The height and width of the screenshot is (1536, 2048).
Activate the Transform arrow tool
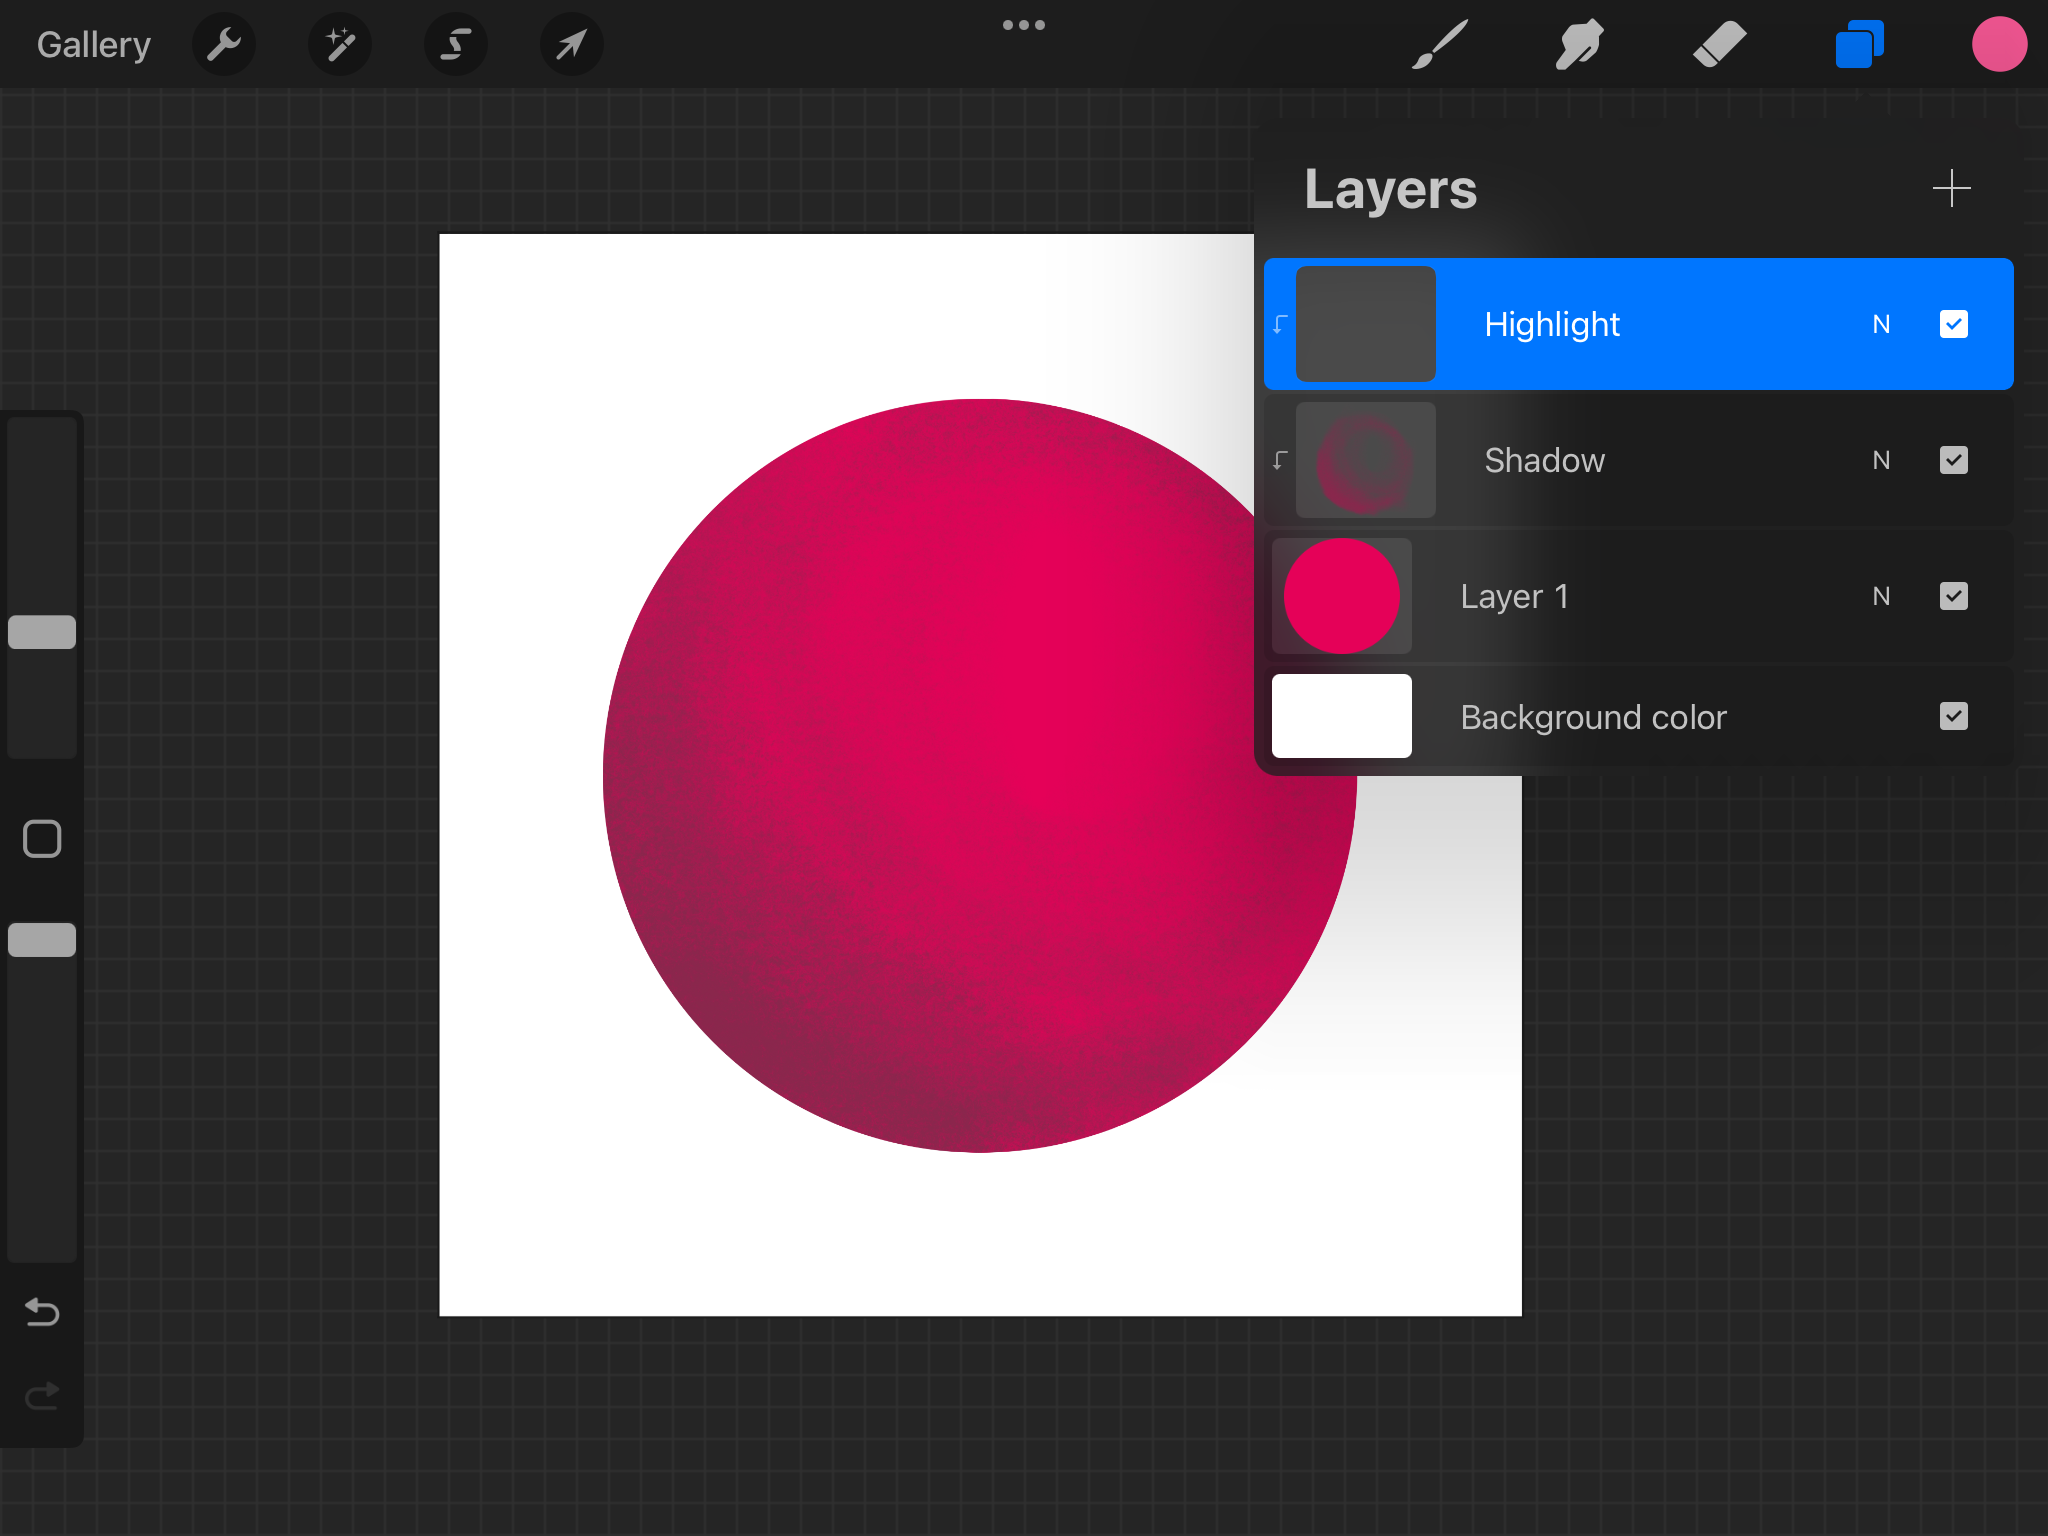570,44
